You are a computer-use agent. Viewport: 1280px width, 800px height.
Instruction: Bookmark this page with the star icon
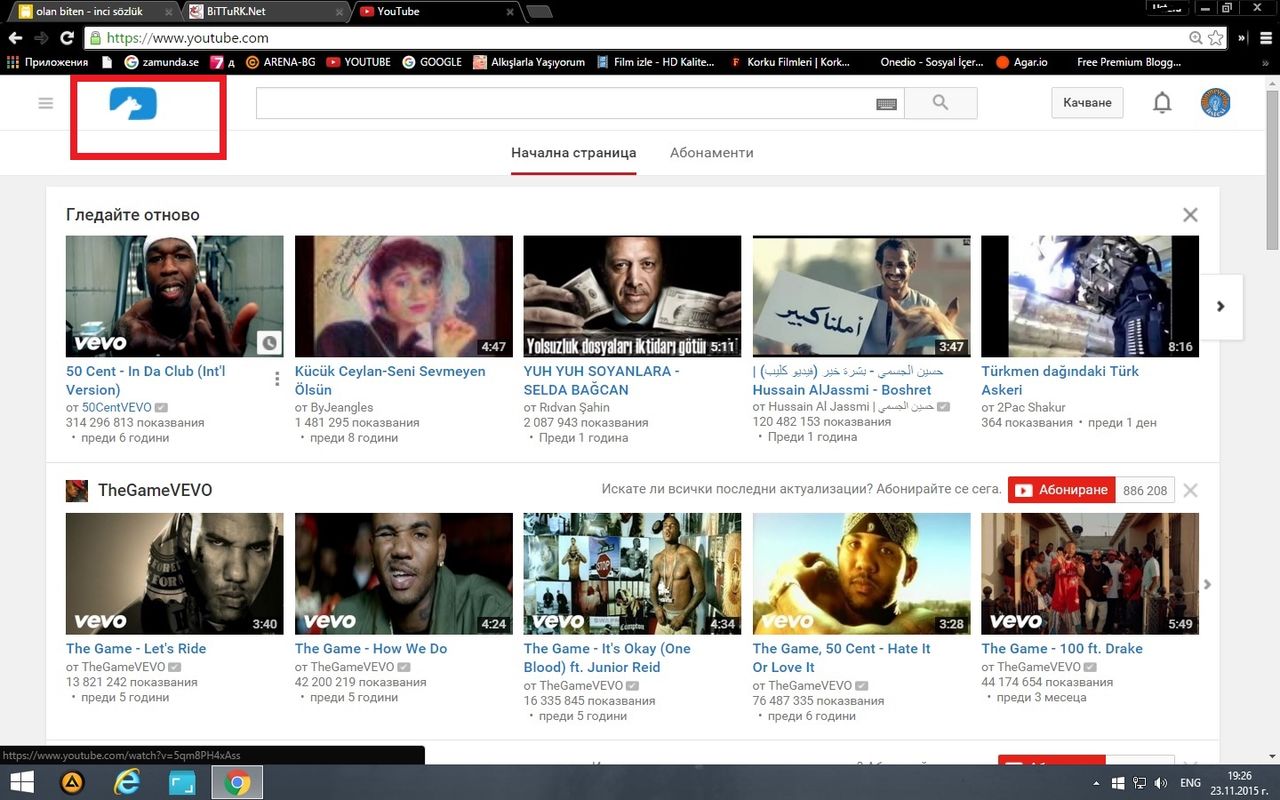pyautogui.click(x=1215, y=38)
